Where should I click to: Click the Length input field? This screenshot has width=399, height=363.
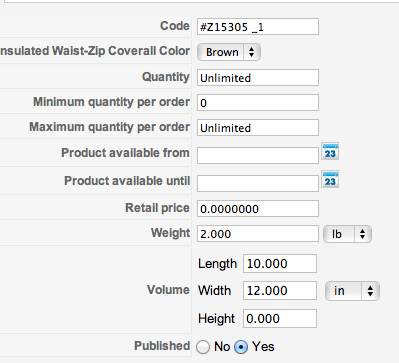coord(280,264)
